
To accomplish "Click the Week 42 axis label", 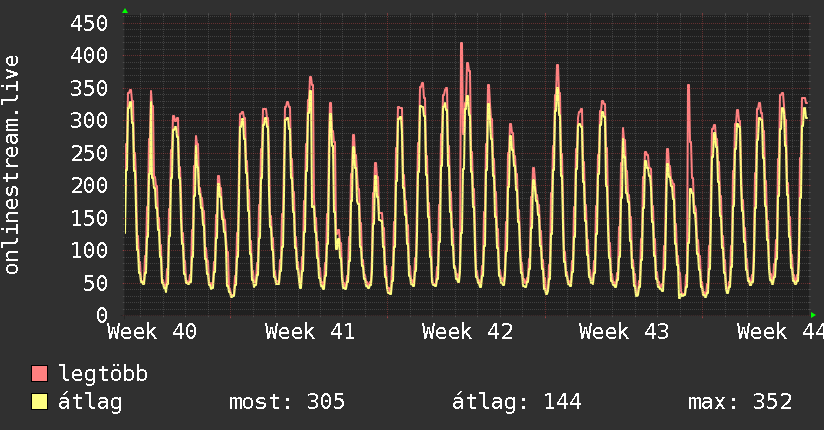I will [467, 332].
